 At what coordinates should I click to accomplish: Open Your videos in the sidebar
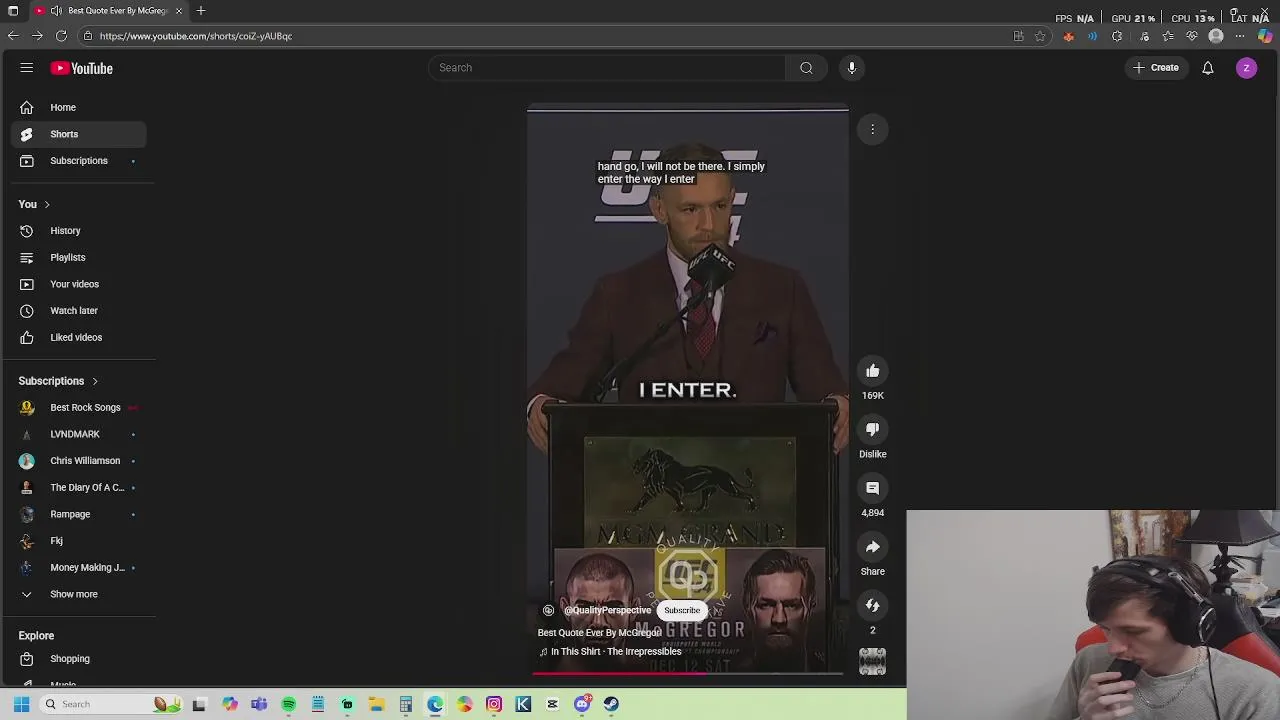78,284
